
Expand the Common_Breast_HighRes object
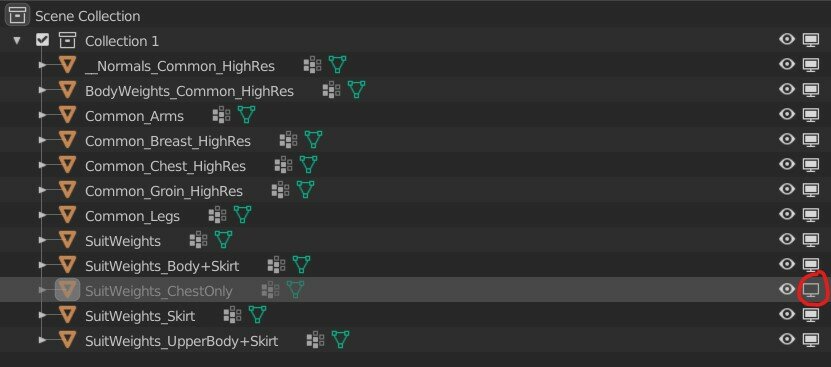coord(42,141)
